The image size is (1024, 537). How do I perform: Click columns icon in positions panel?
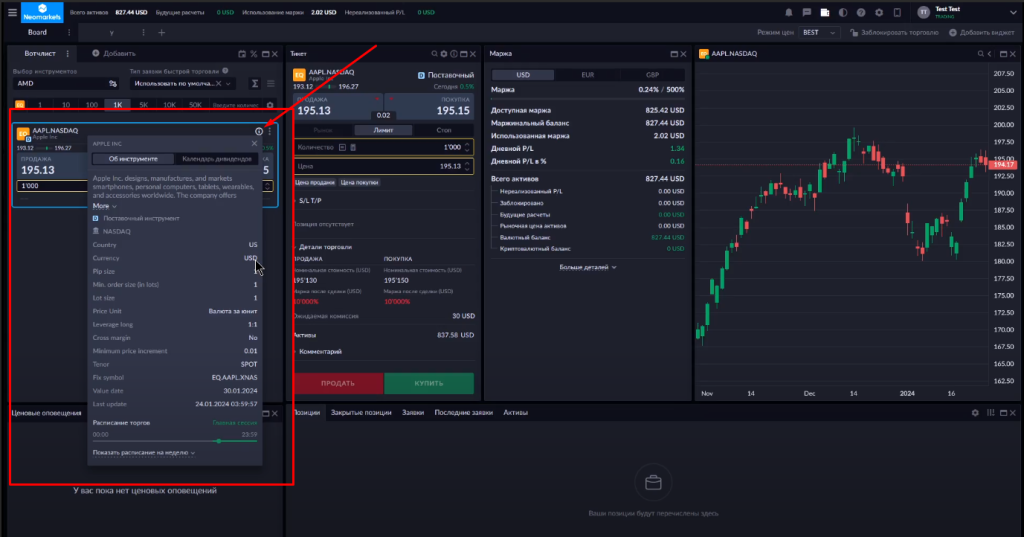pos(991,413)
